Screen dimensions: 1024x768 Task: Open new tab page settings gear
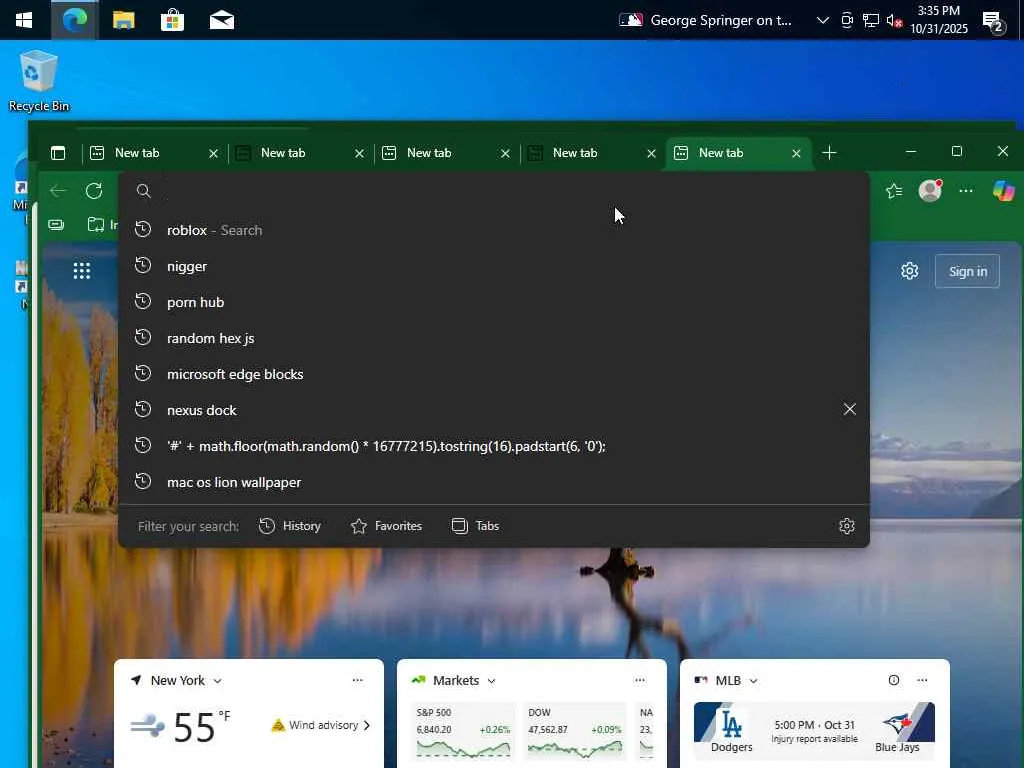[910, 271]
